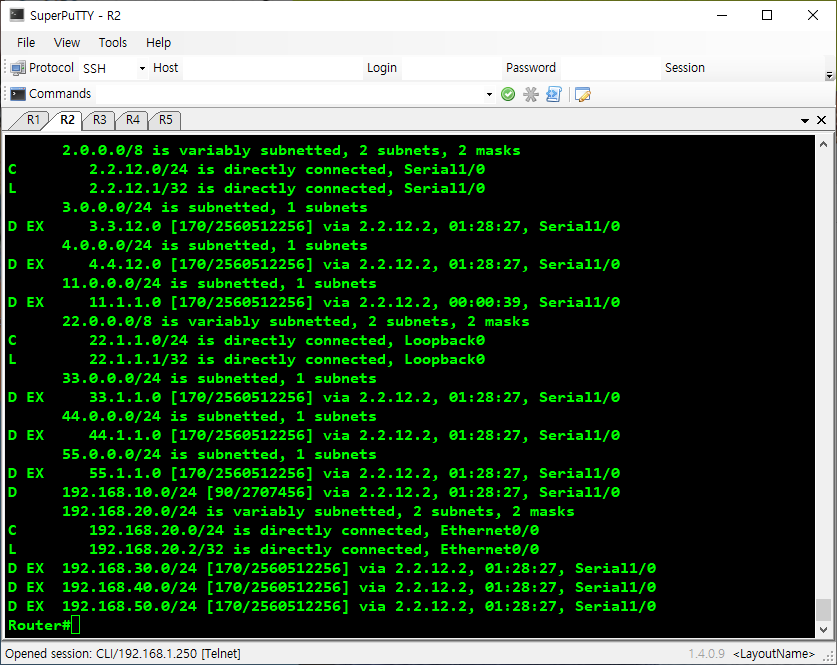This screenshot has height=665, width=837.
Task: Click the green checkmark send command icon
Action: pos(508,94)
